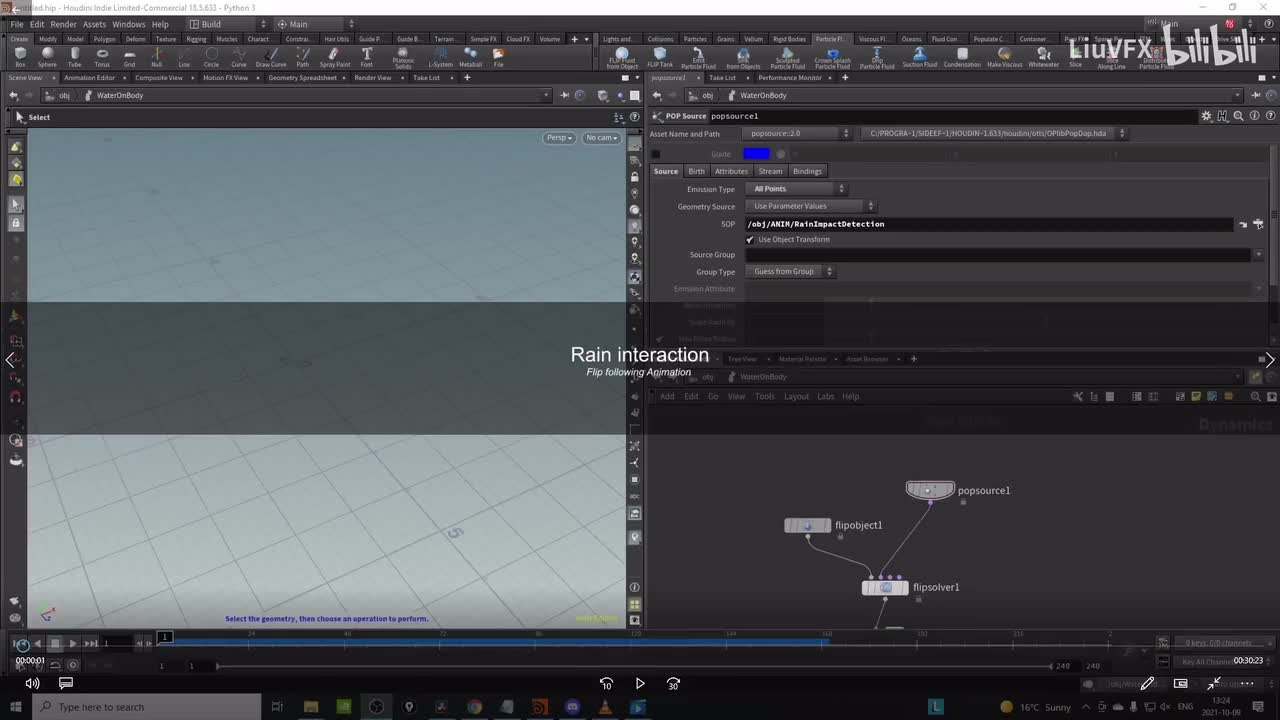Screen dimensions: 1280x720
Task: Play the video with the player's play button
Action: click(x=640, y=684)
